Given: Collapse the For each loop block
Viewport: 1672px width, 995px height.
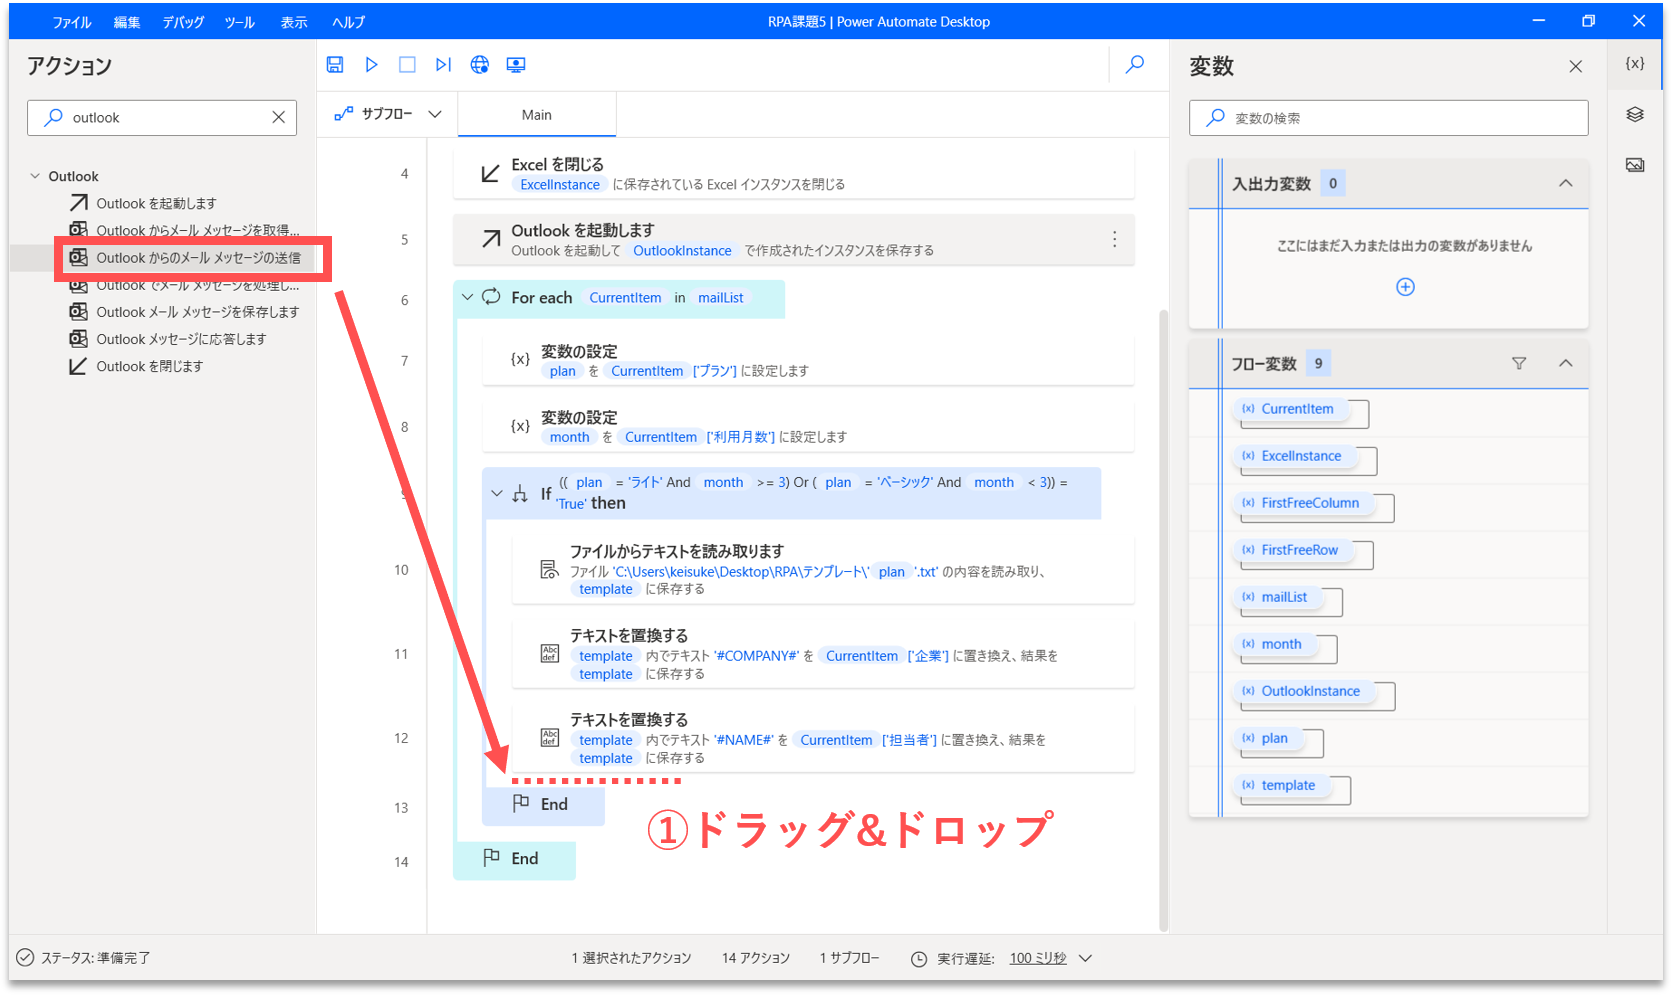Looking at the screenshot, I should (467, 298).
